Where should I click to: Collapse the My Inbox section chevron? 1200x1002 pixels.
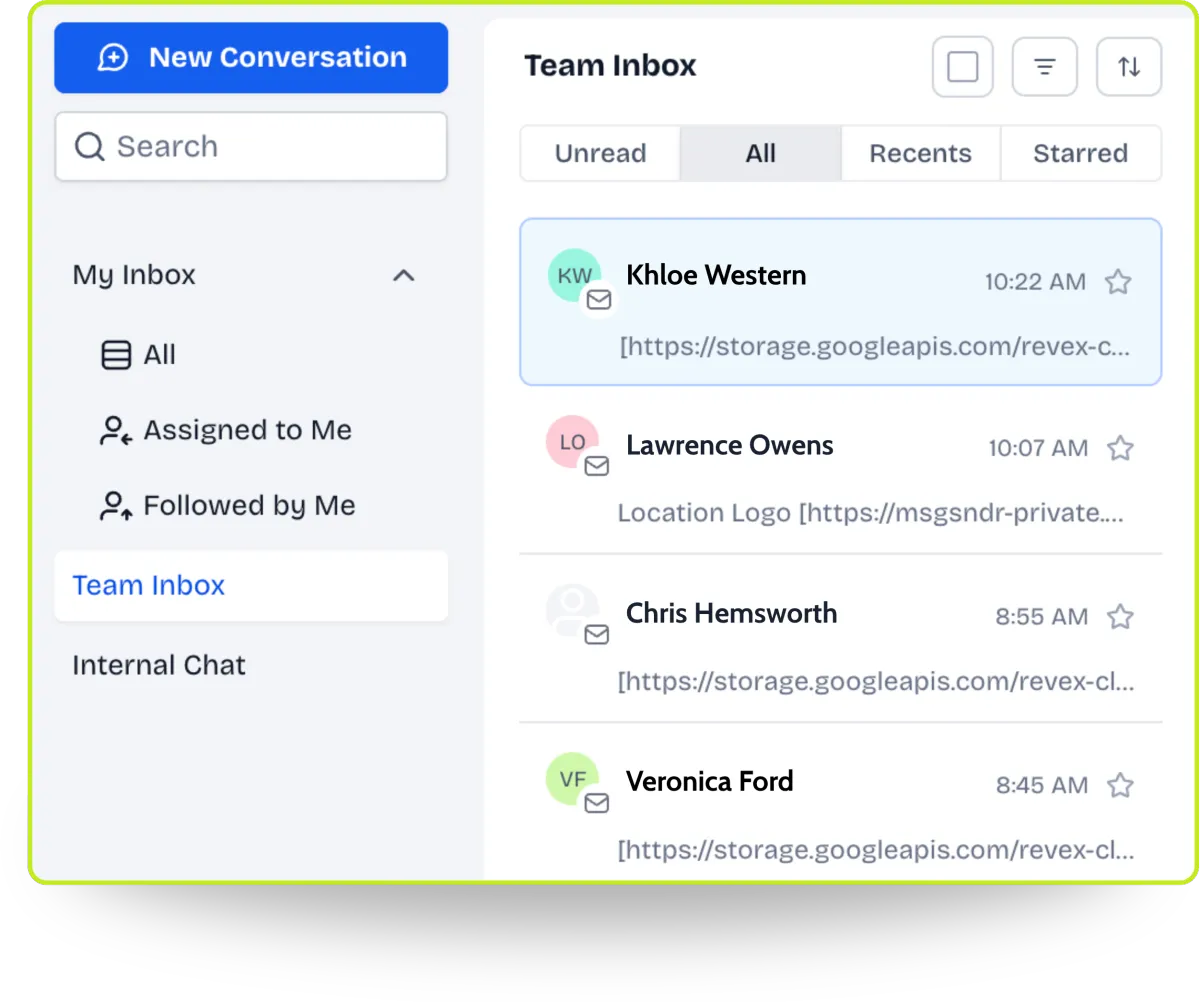pyautogui.click(x=403, y=275)
